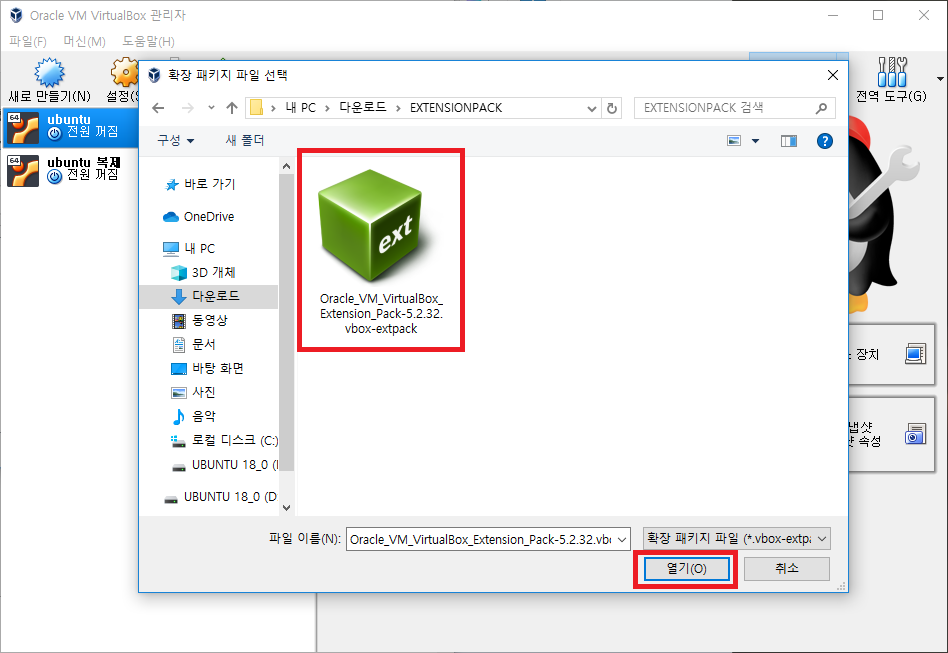This screenshot has width=948, height=653.
Task: Expand the view options dropdown arrow
Action: 755,141
